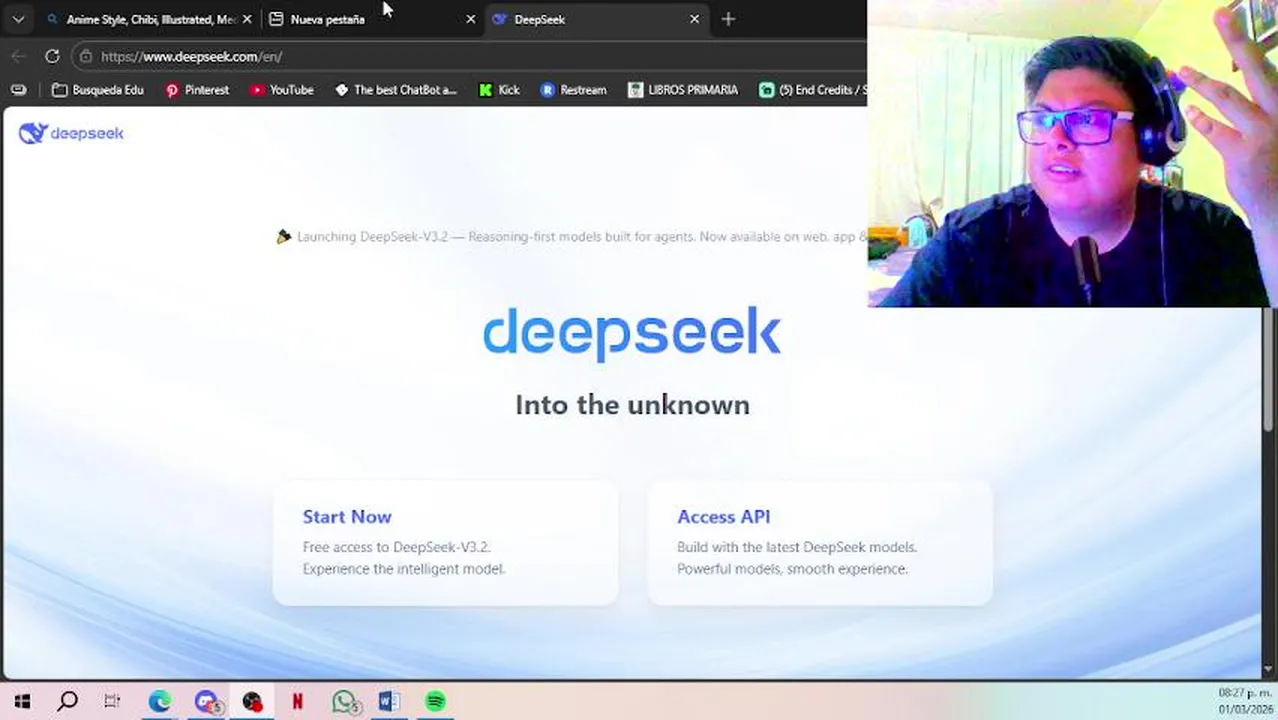Viewport: 1278px width, 720px height.
Task: Click 'Build with the latest DeepSeek models.' text
Action: [797, 547]
